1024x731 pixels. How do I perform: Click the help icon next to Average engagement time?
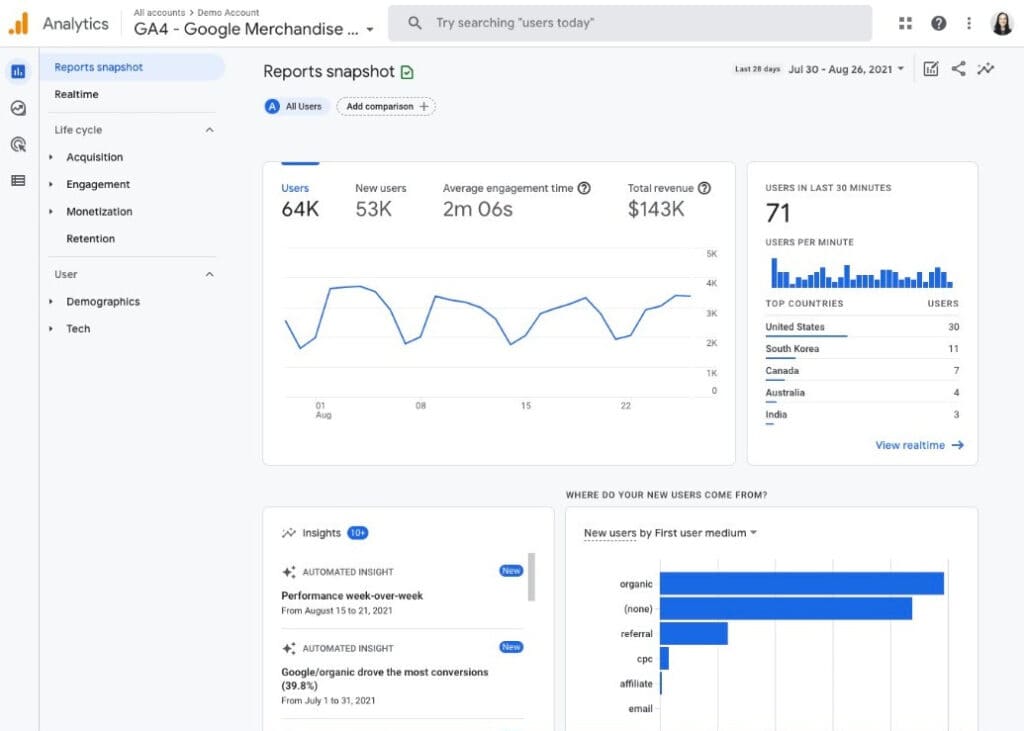tap(584, 188)
